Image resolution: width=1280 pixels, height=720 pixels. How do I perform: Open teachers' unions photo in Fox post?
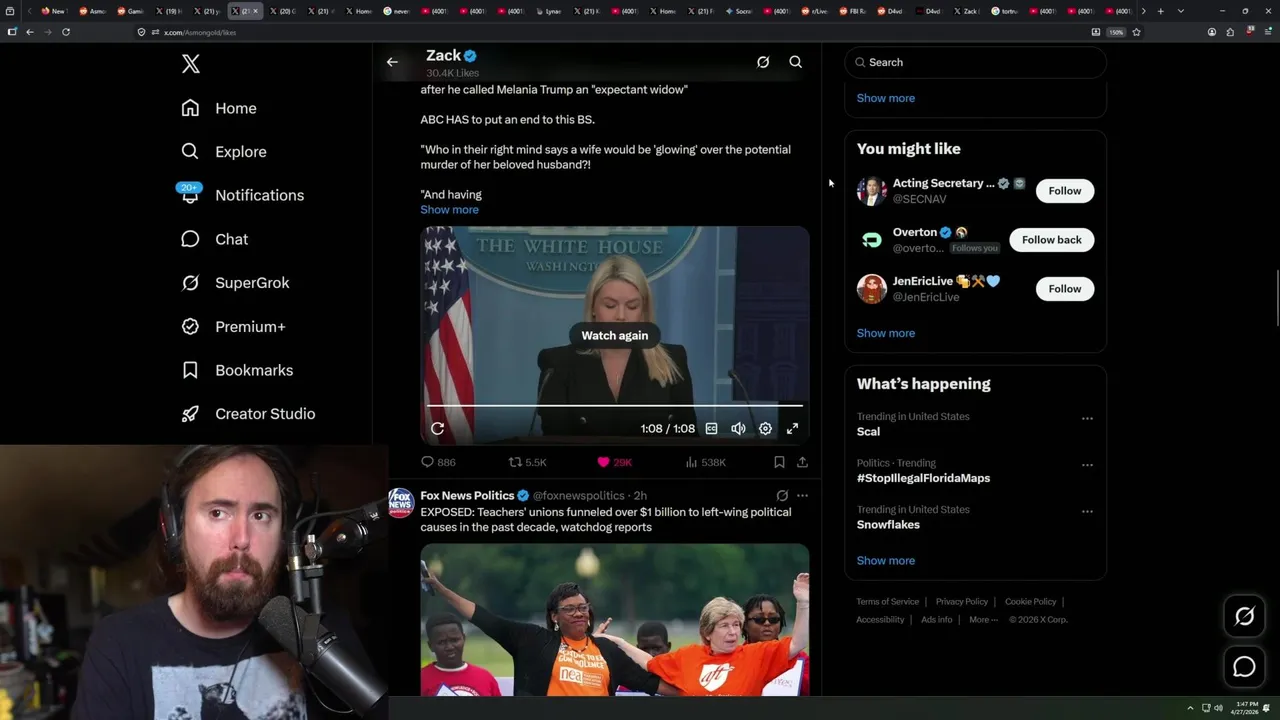(615, 619)
